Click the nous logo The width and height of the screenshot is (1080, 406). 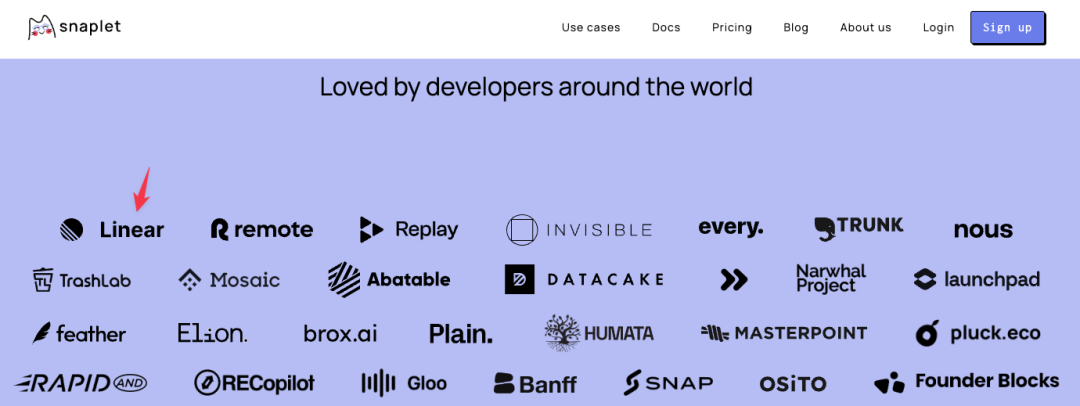click(983, 230)
